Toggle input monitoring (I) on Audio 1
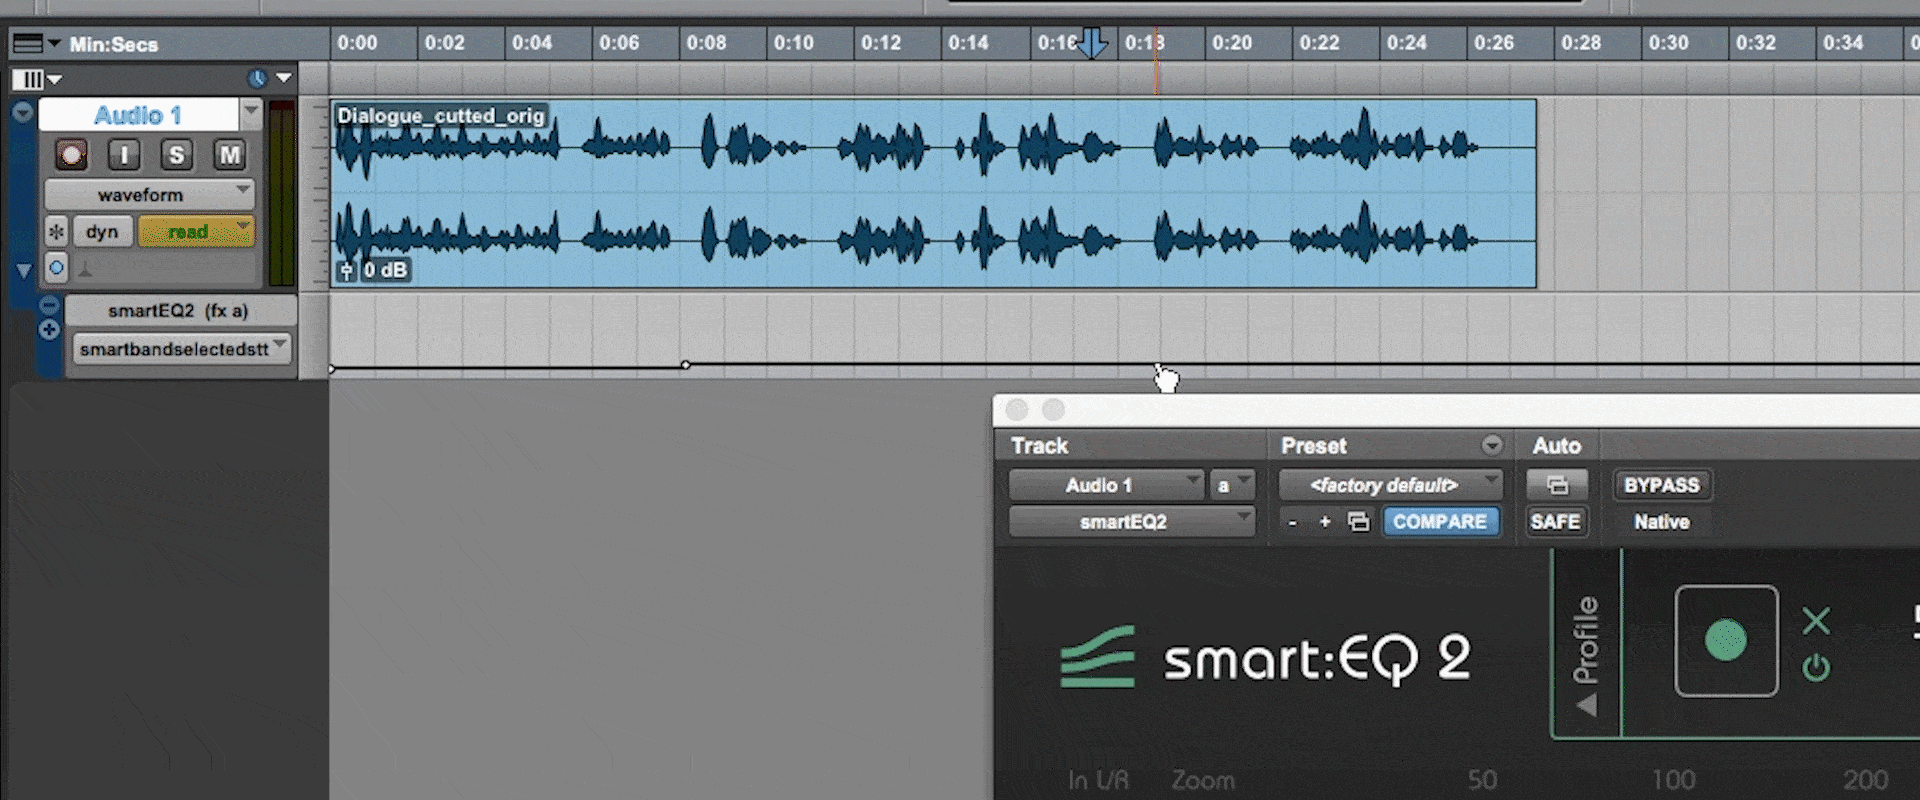The width and height of the screenshot is (1920, 800). point(124,155)
